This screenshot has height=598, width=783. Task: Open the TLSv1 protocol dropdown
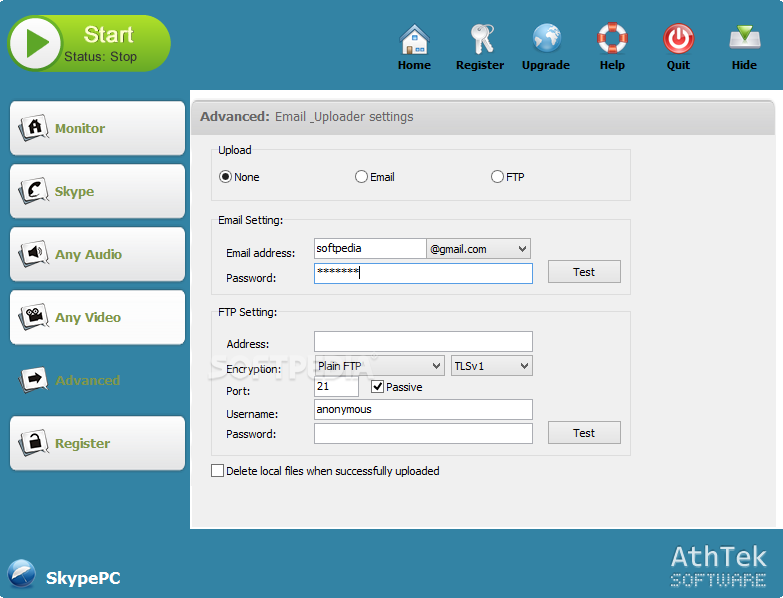(492, 366)
